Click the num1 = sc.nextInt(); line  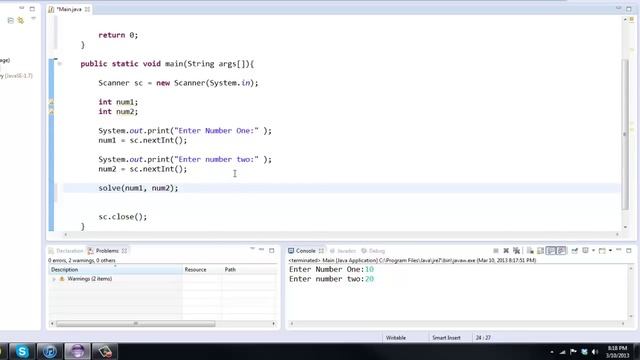click(x=142, y=140)
